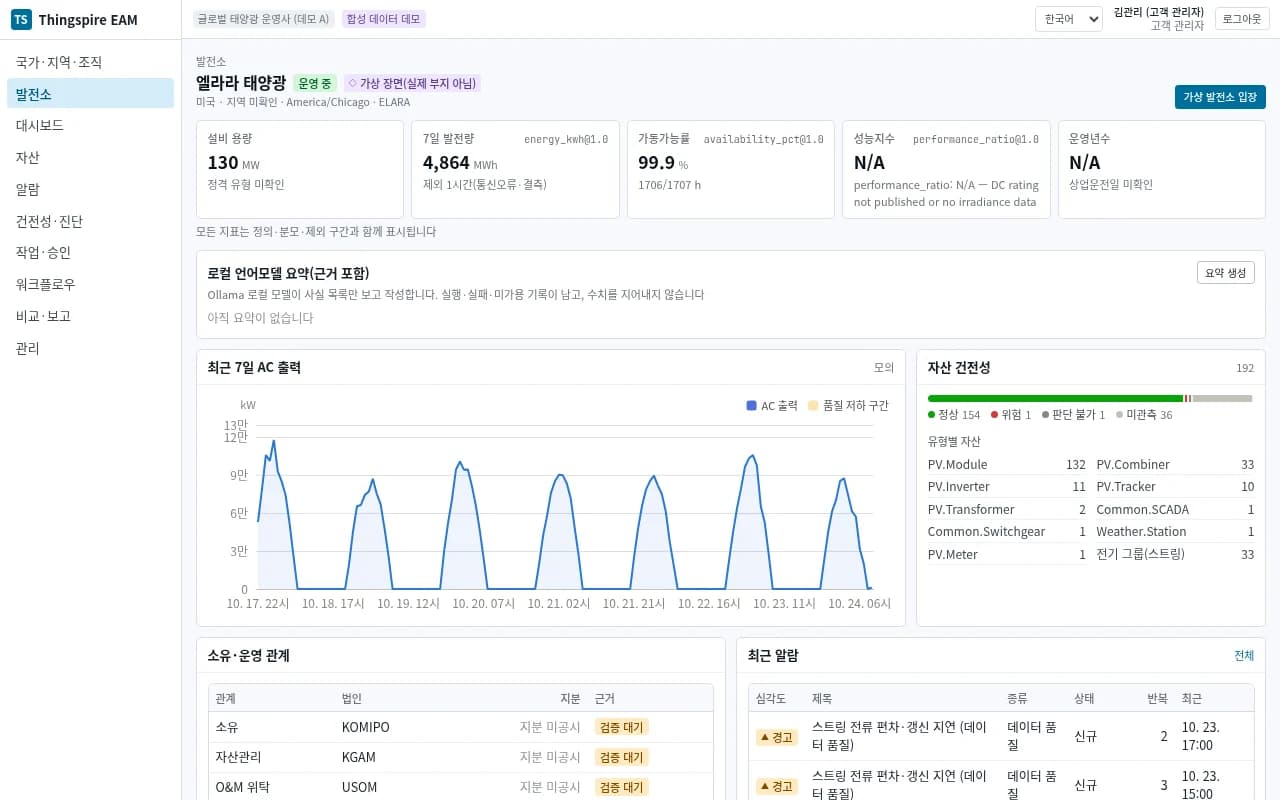Viewport: 1280px width, 800px height.
Task: Click the 가동가능률 99.9% card
Action: (731, 169)
